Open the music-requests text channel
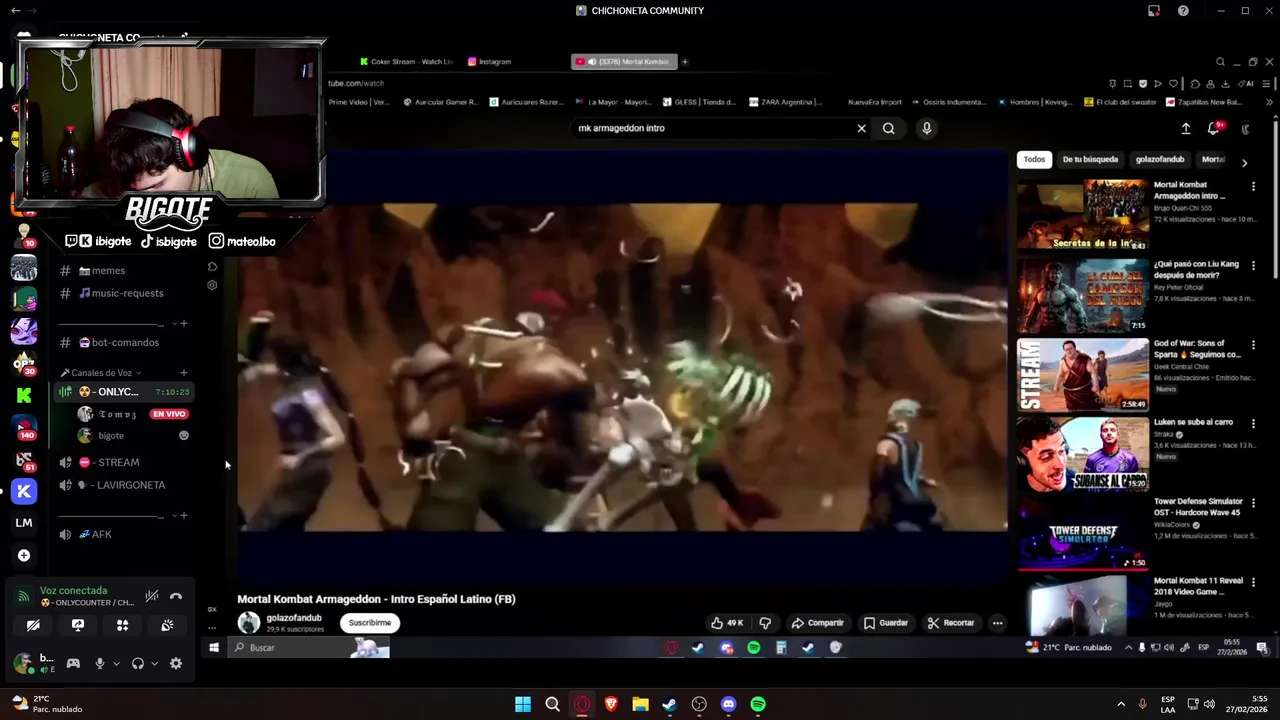The height and width of the screenshot is (720, 1280). pyautogui.click(x=125, y=293)
